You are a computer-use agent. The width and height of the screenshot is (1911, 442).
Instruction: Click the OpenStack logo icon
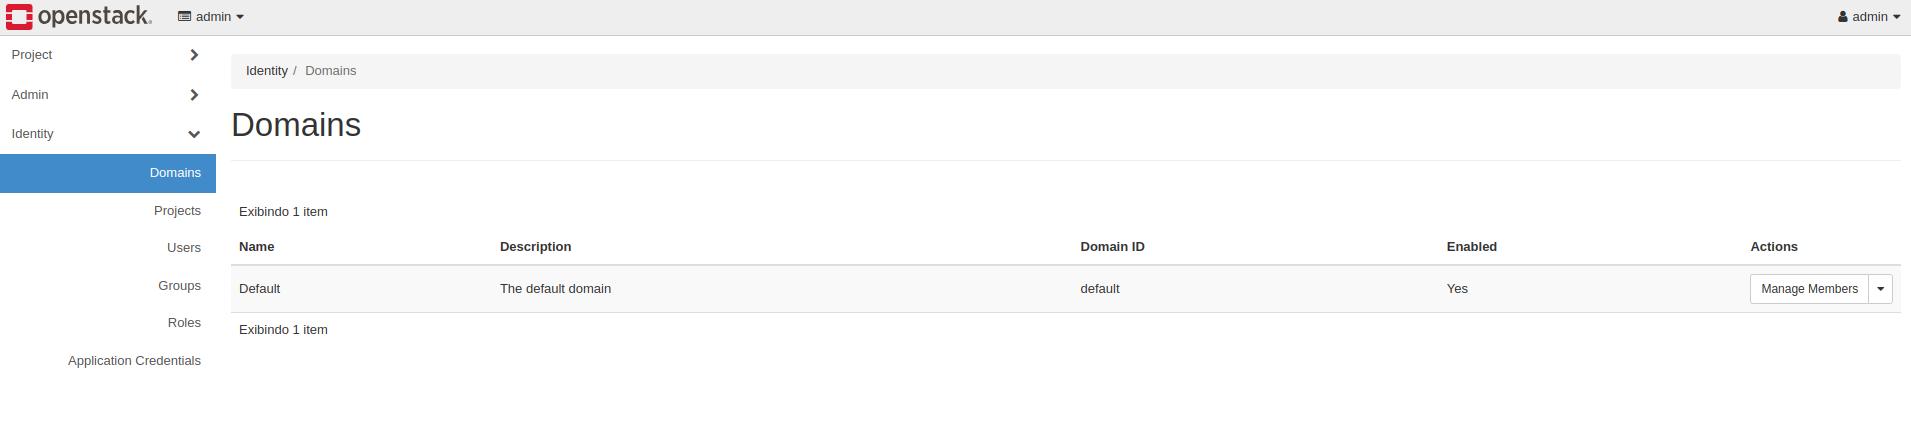pos(19,17)
